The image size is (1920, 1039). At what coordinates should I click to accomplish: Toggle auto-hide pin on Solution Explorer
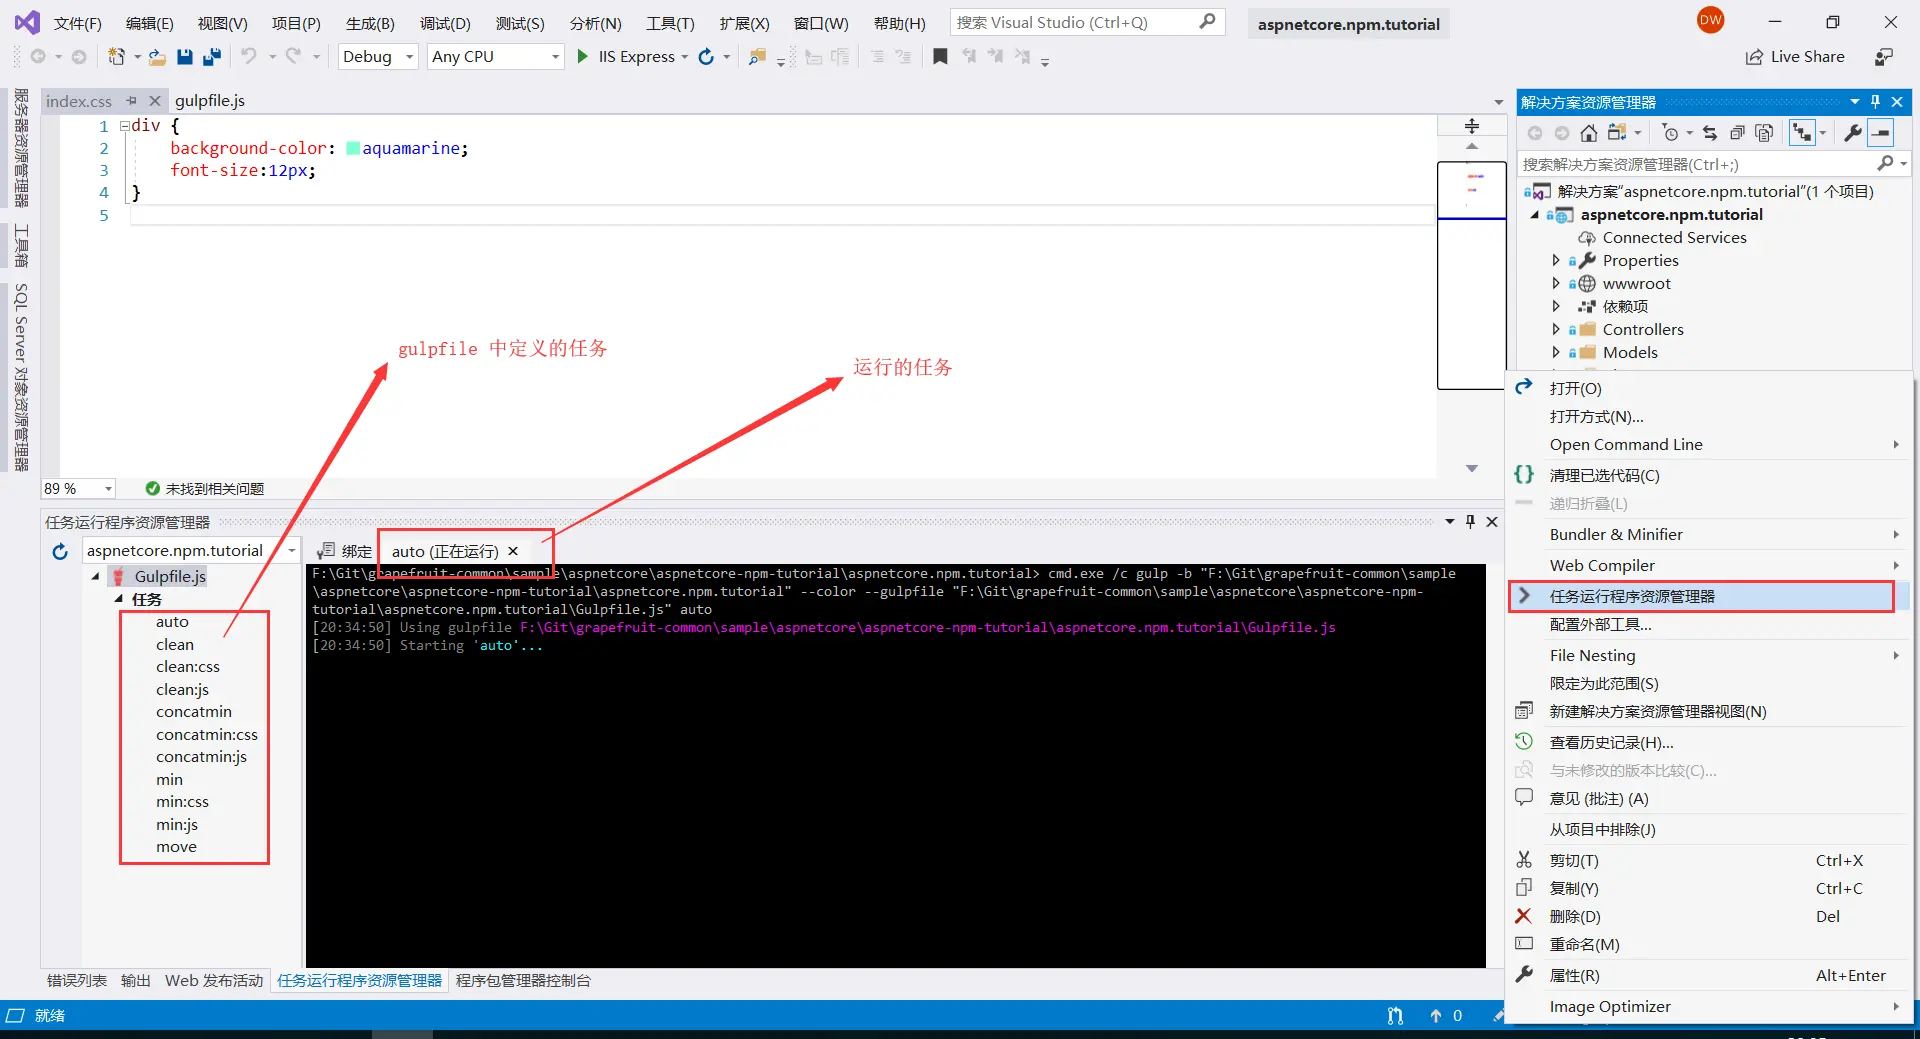1875,102
